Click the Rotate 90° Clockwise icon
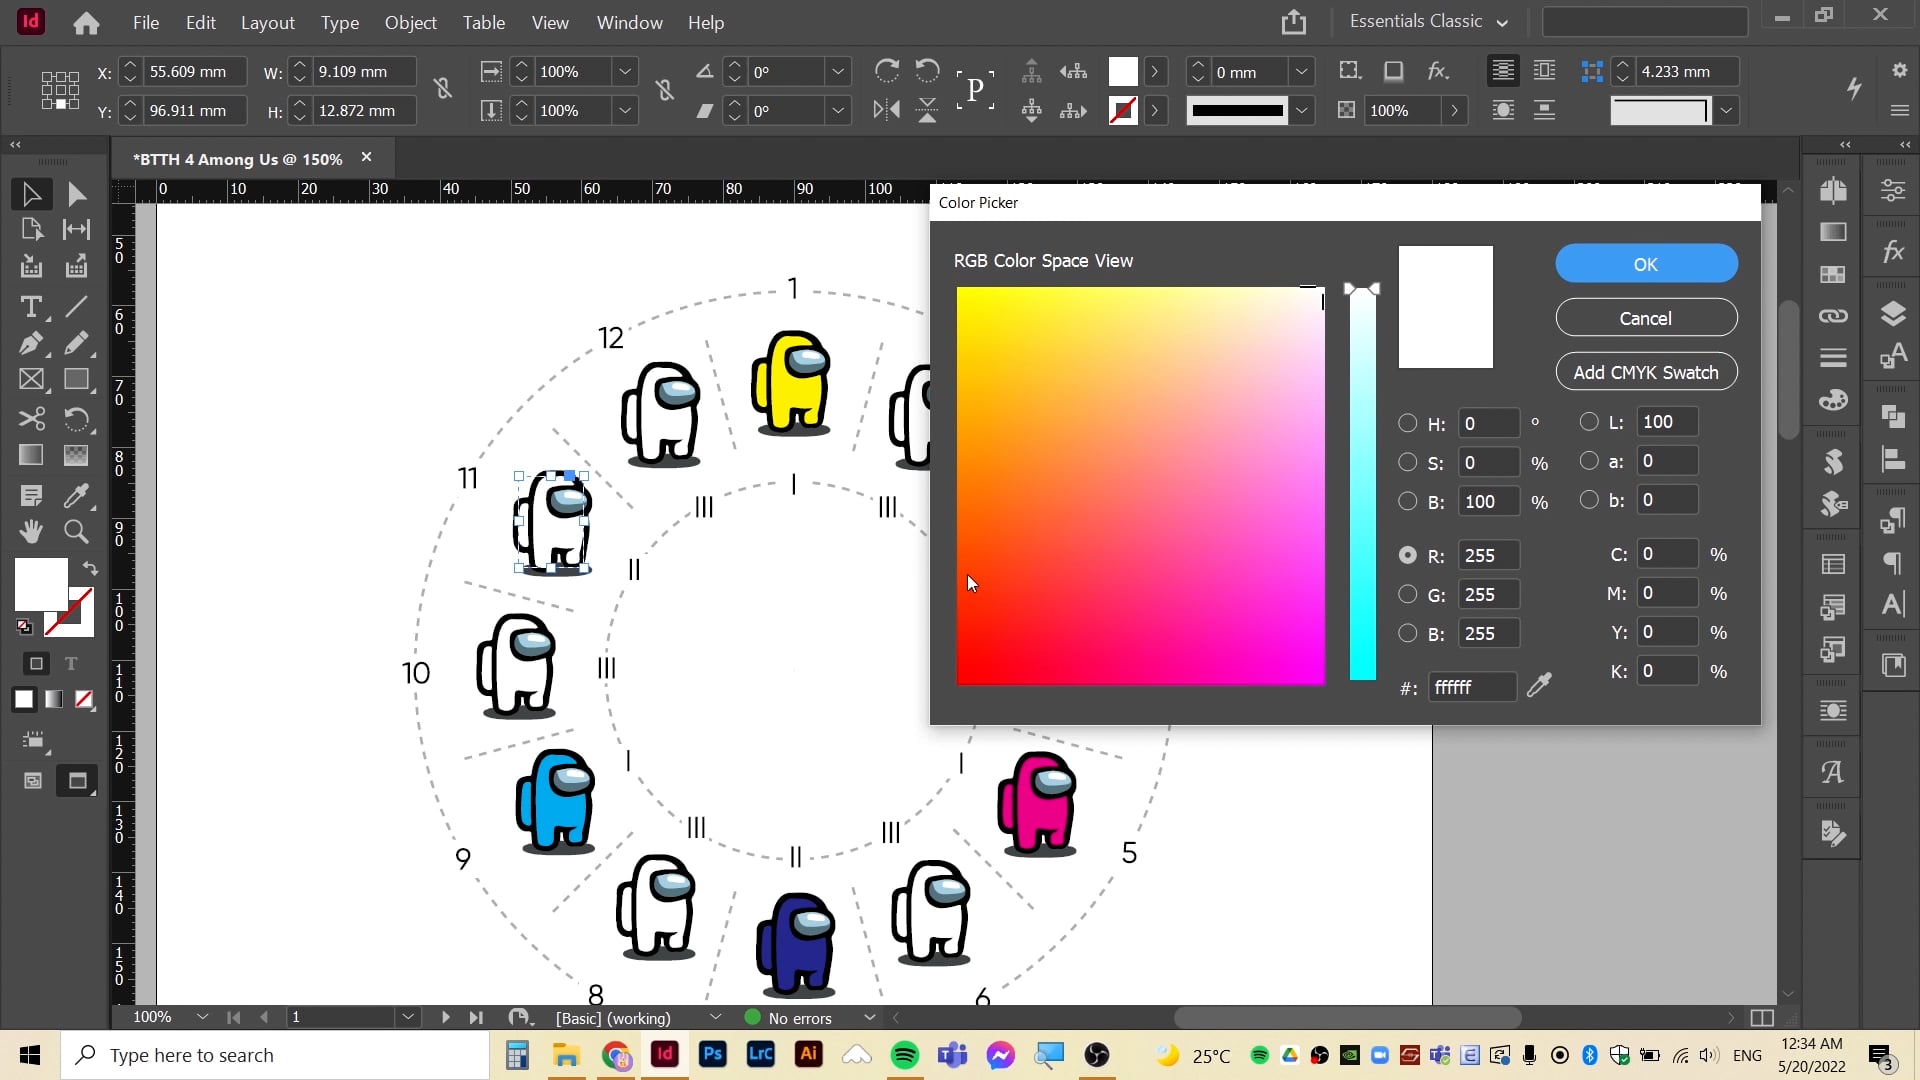 pos(886,71)
